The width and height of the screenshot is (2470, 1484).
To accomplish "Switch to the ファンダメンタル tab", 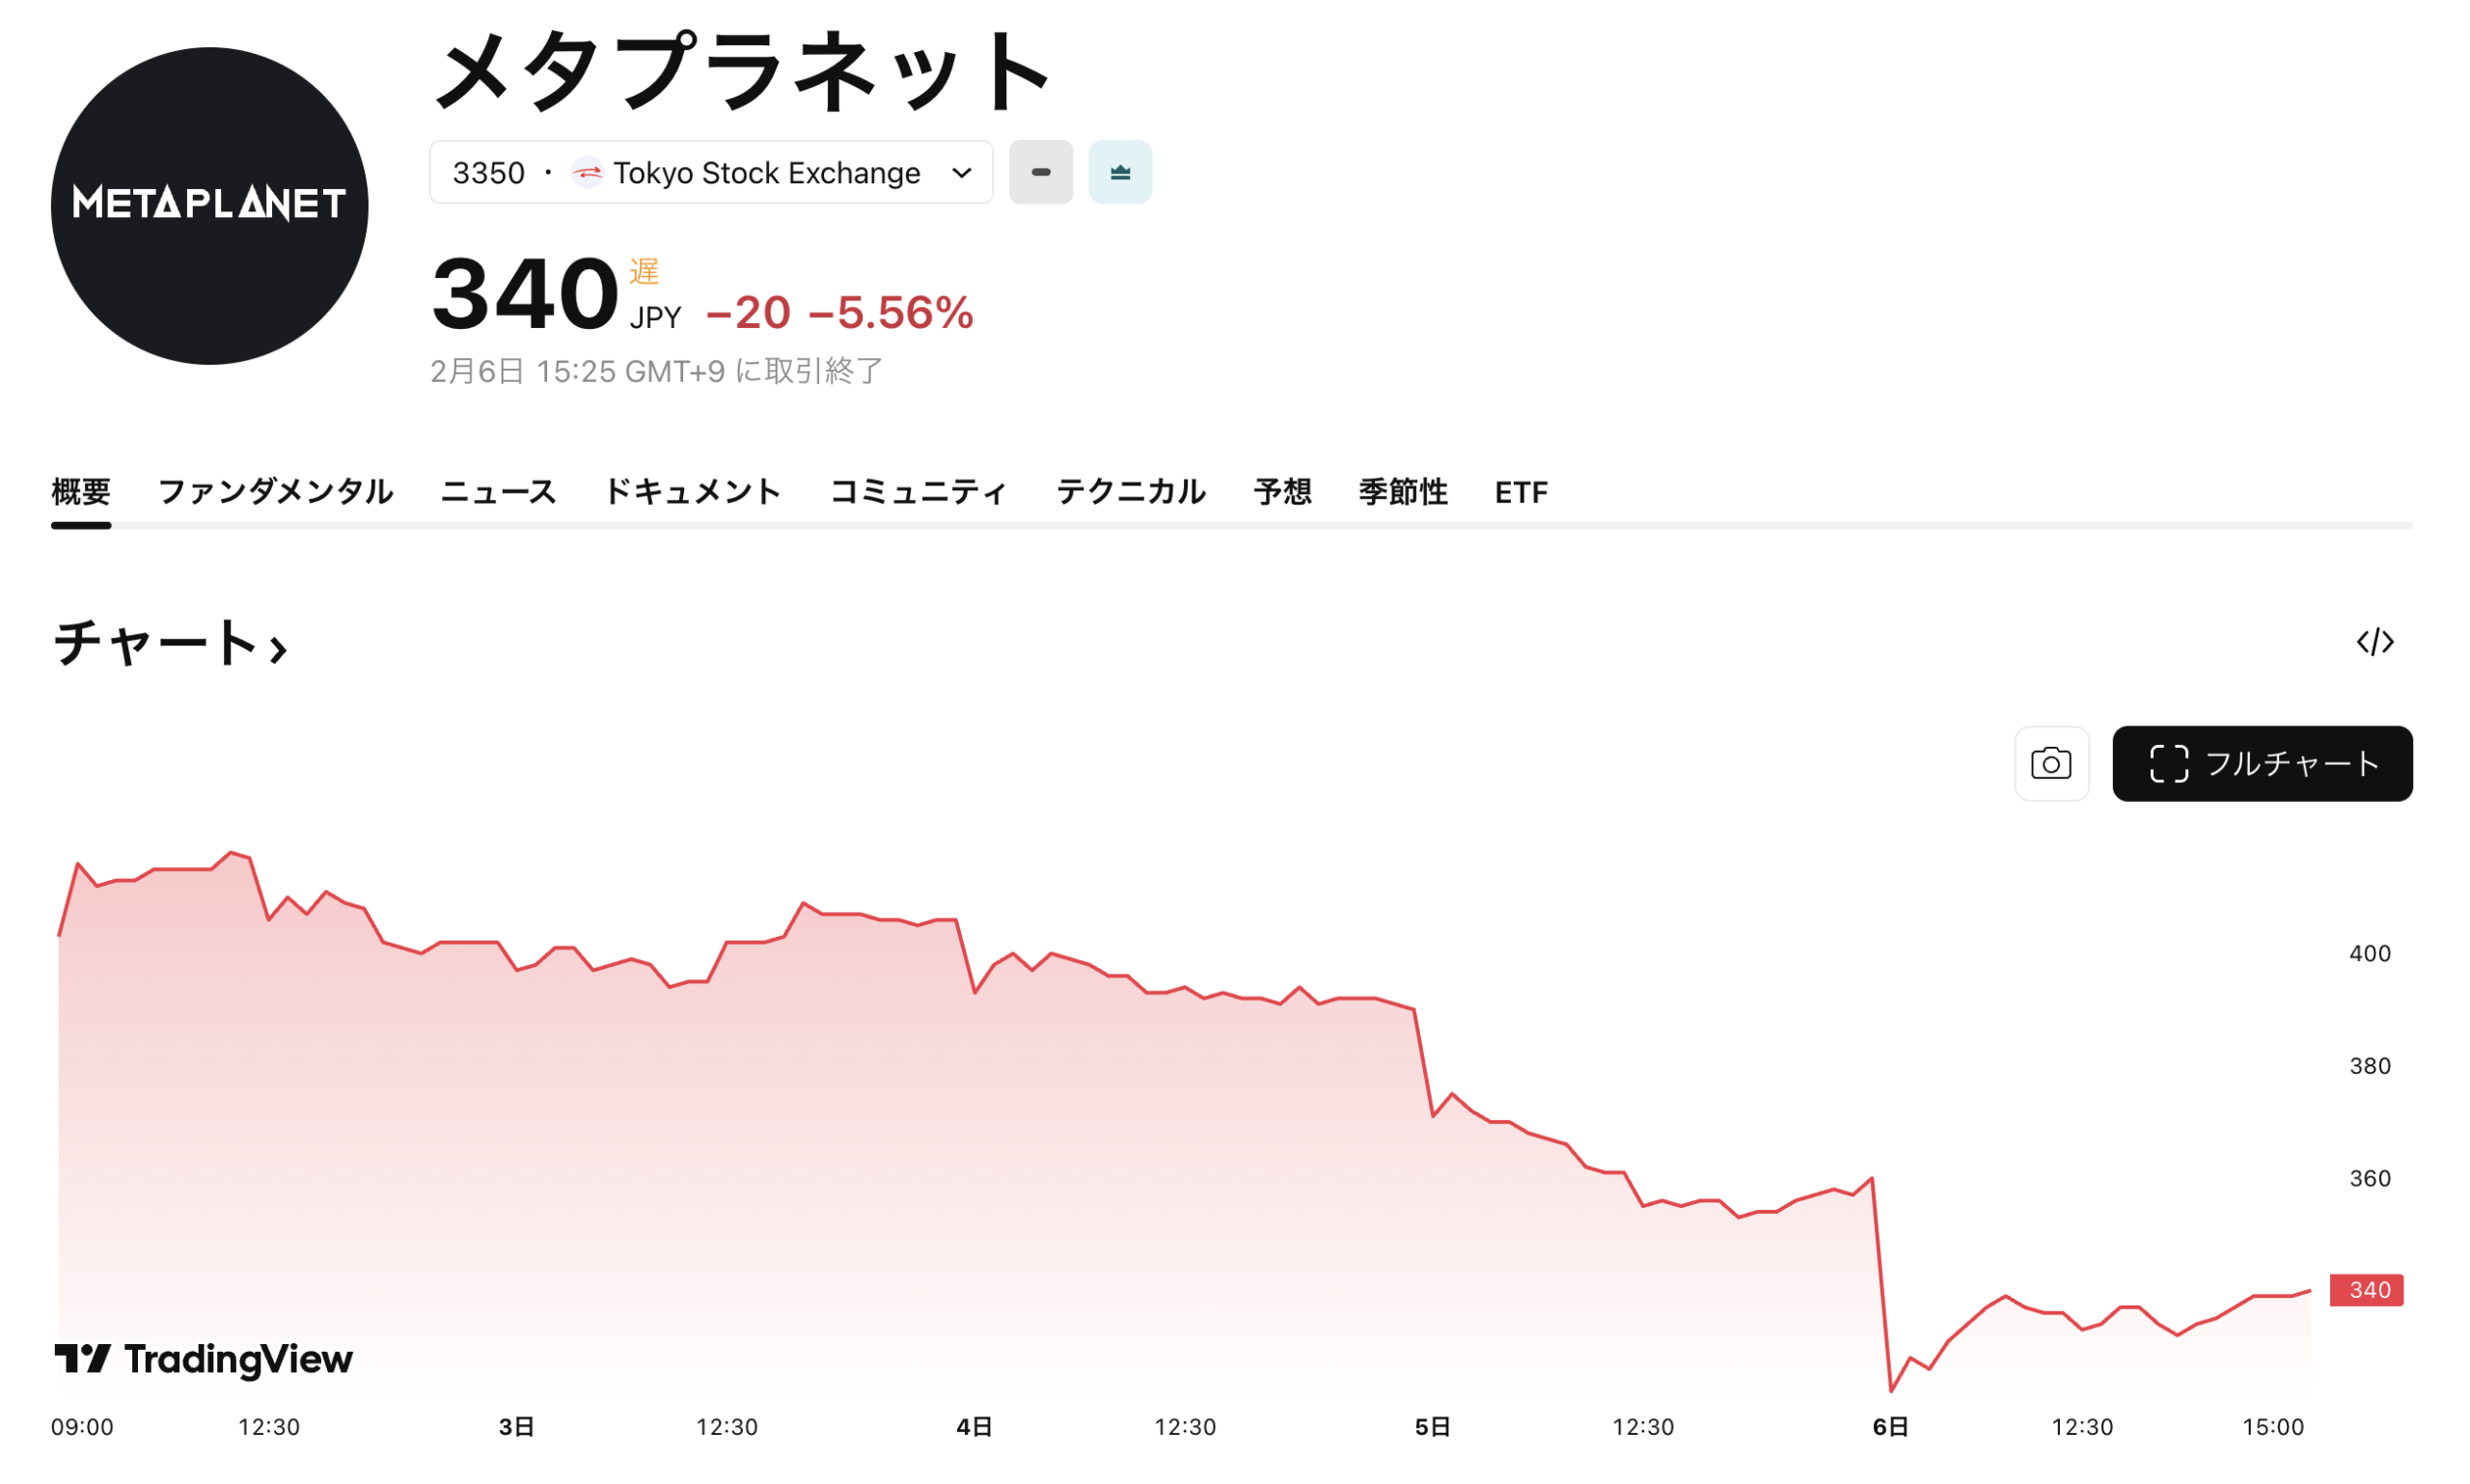I will click(x=275, y=492).
